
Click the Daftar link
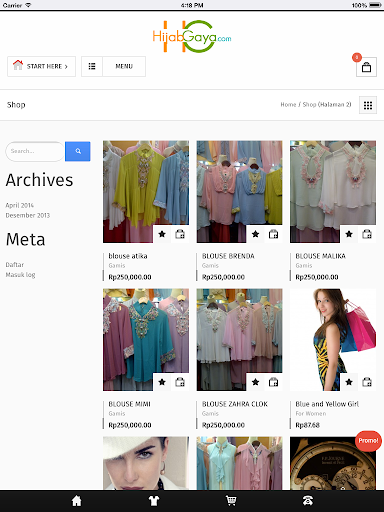pyautogui.click(x=15, y=265)
